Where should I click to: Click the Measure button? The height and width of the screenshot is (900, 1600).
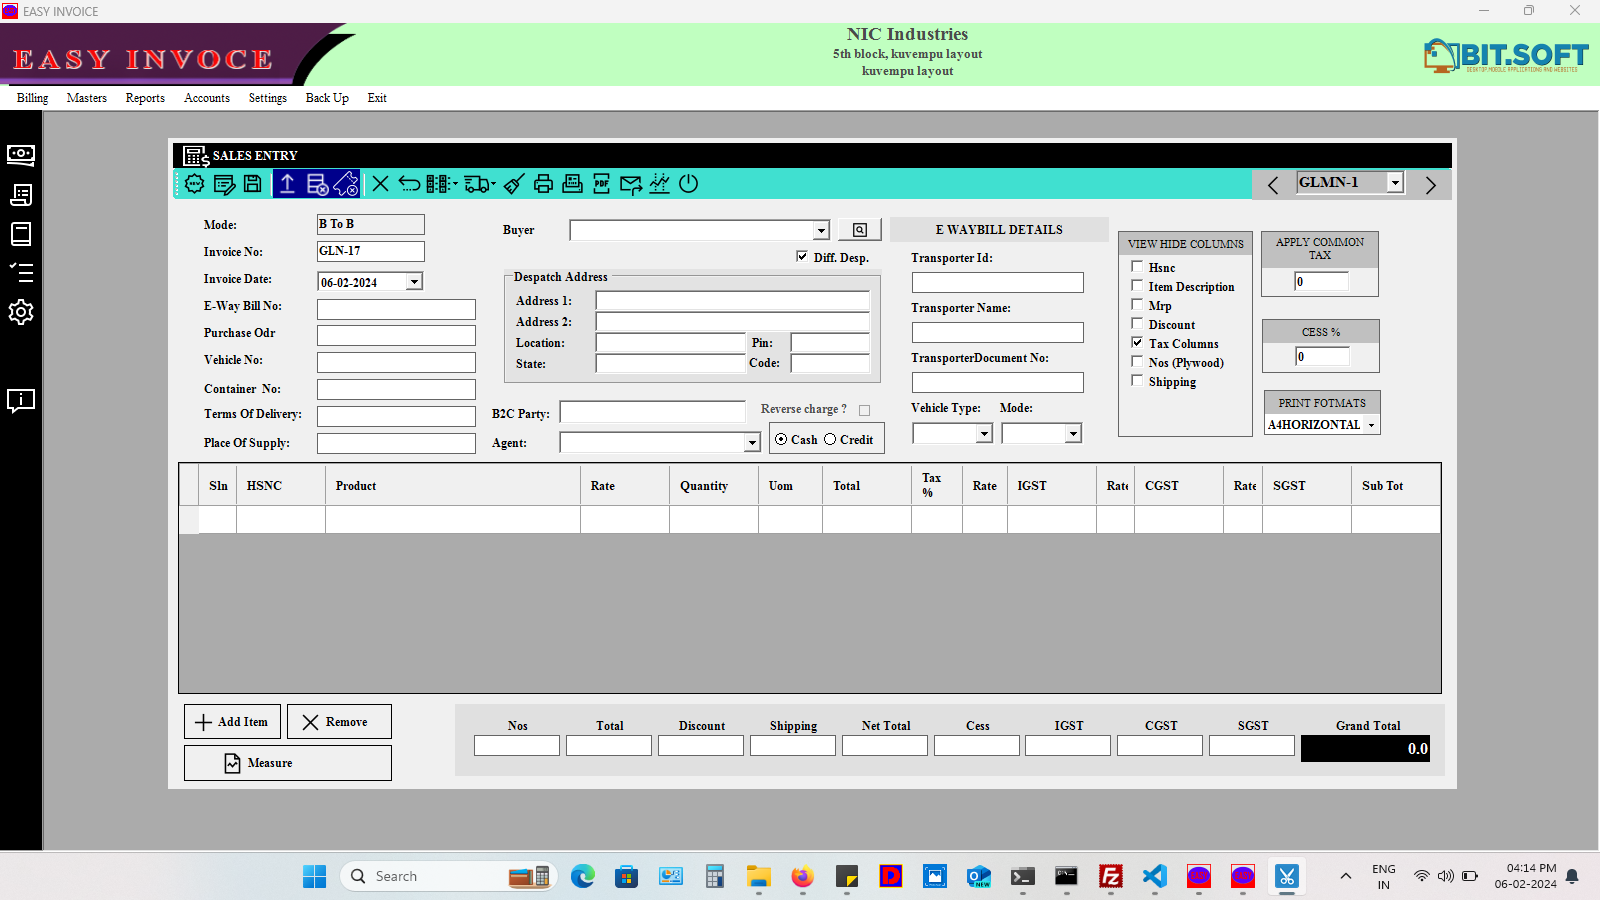(288, 763)
